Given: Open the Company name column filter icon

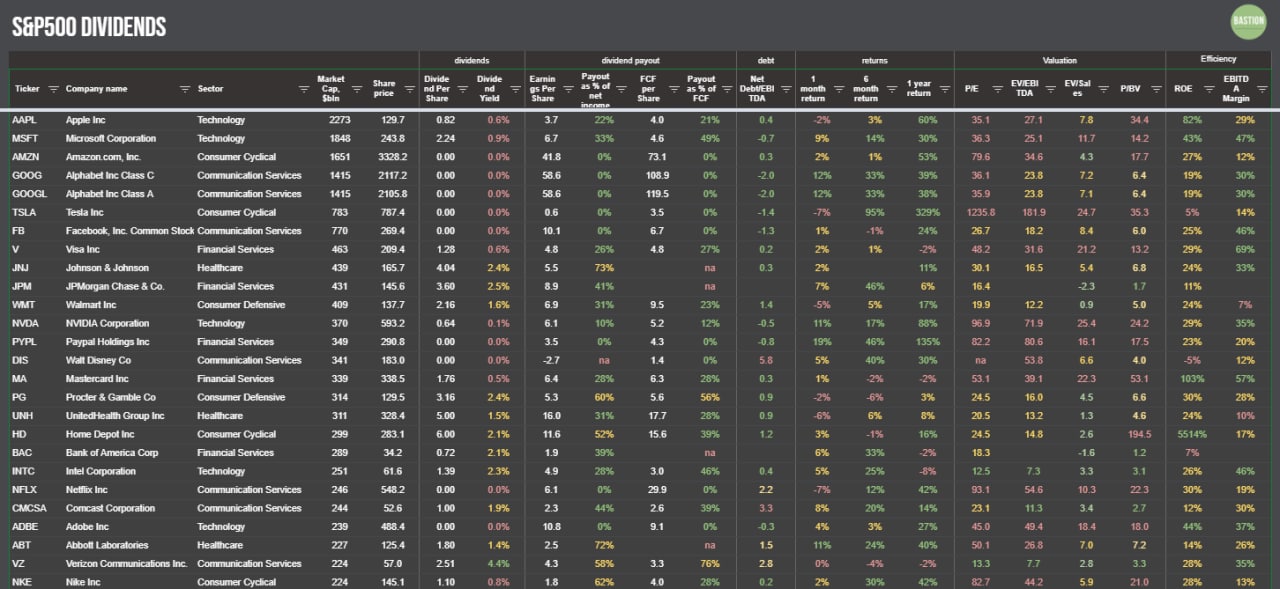Looking at the screenshot, I should click(183, 89).
